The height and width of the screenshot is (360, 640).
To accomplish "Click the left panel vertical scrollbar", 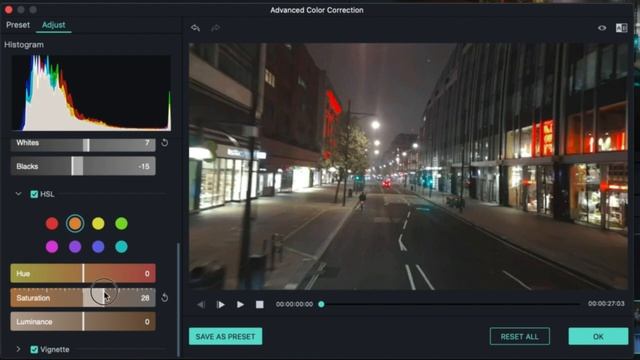I will tap(178, 300).
